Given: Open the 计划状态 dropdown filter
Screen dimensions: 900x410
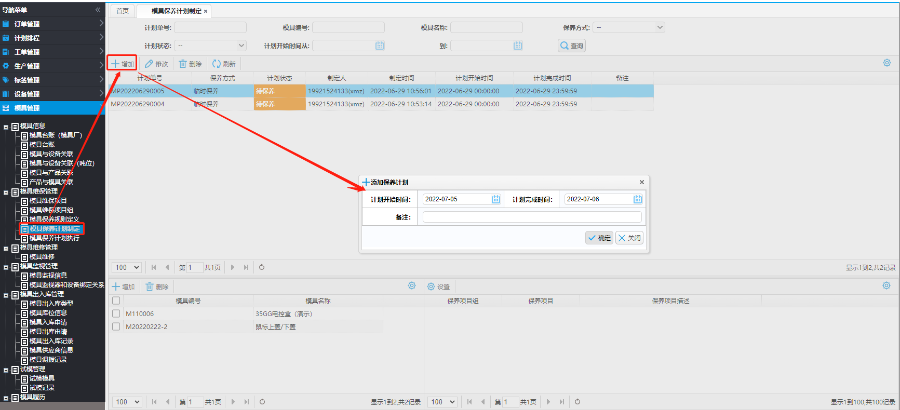Looking at the screenshot, I should [242, 45].
